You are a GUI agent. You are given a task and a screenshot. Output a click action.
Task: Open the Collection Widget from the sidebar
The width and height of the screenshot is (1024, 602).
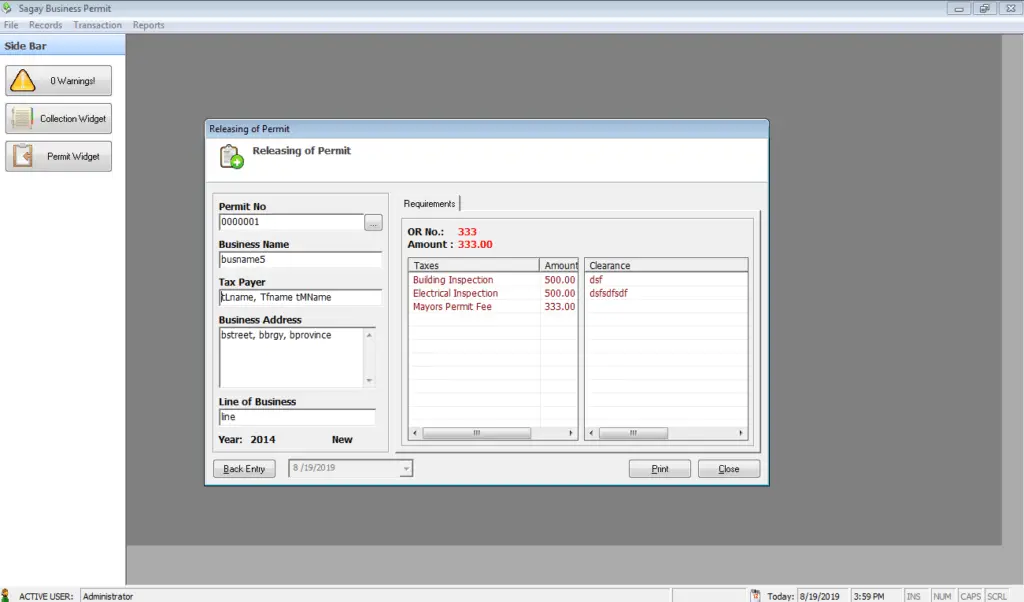click(58, 118)
